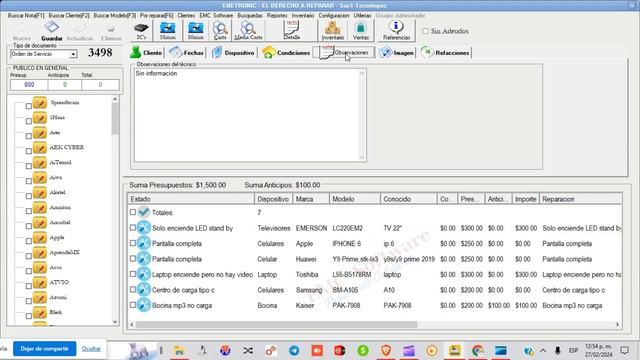
Task: Open the Referencias info icon
Action: pyautogui.click(x=396, y=27)
